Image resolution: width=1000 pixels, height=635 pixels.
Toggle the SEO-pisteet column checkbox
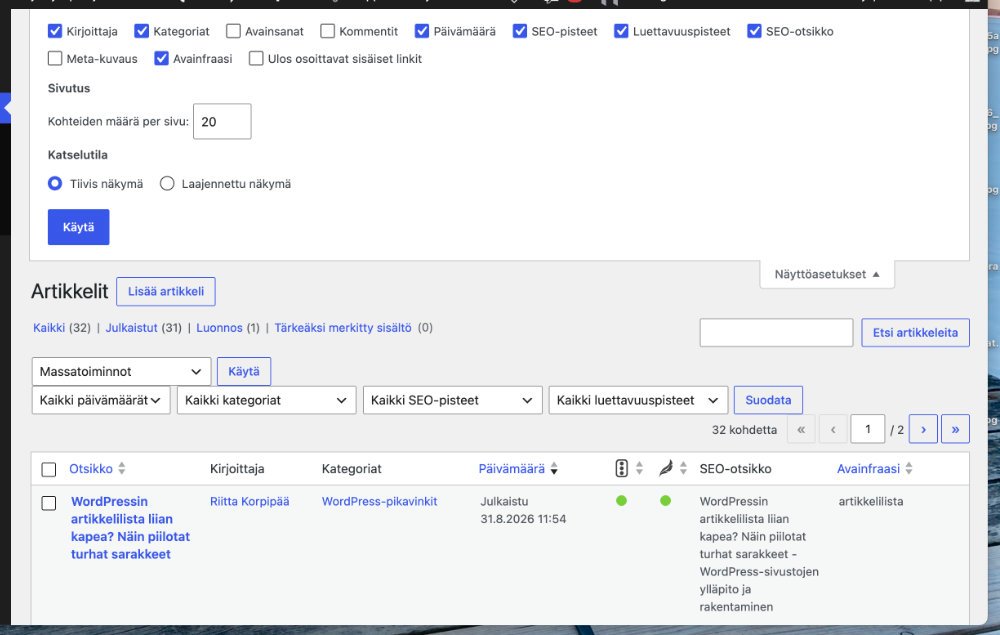tap(520, 31)
